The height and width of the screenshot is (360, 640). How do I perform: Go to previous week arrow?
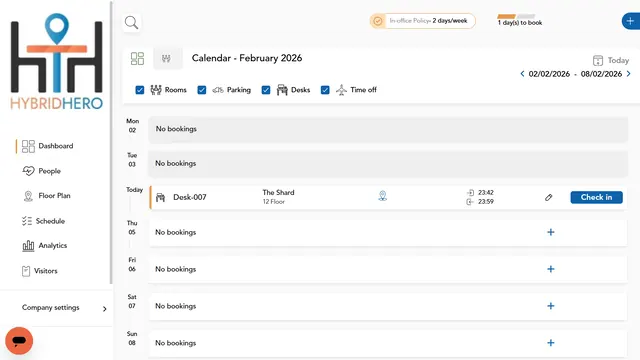pos(522,74)
